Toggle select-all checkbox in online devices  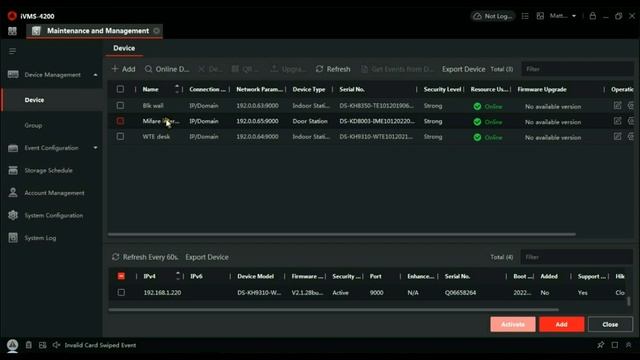121,276
